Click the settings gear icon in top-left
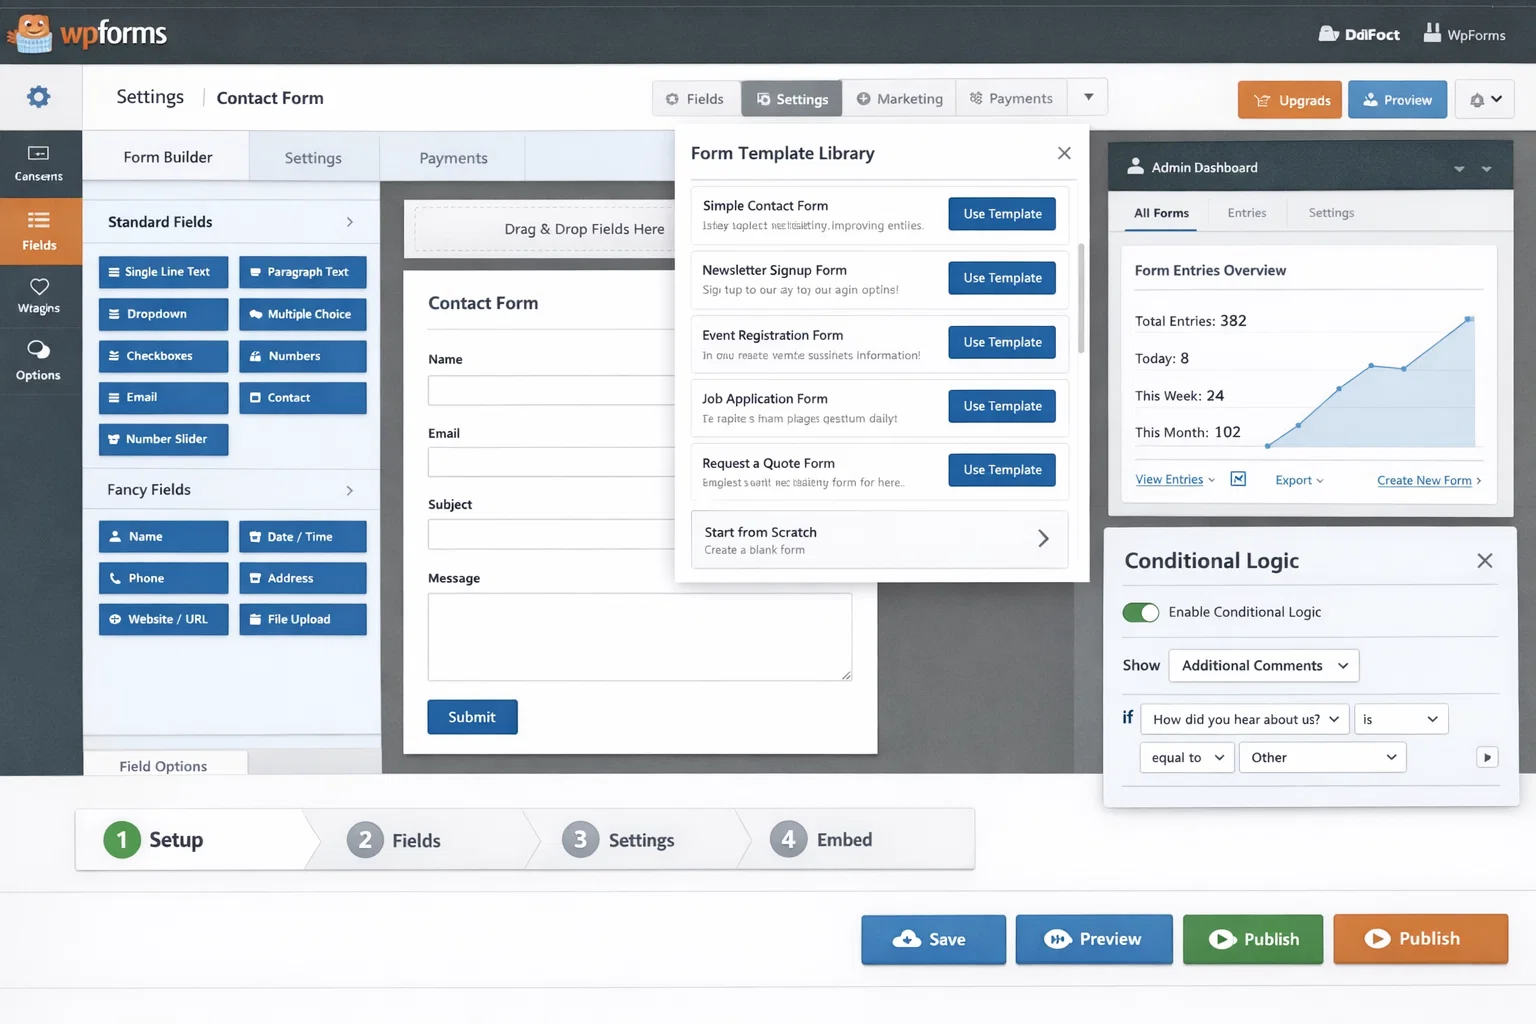Viewport: 1536px width, 1024px height. [38, 97]
